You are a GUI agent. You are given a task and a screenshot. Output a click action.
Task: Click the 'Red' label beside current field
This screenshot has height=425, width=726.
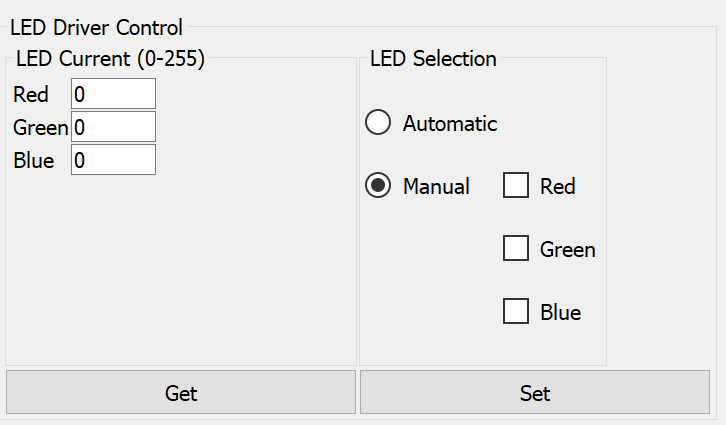(31, 95)
